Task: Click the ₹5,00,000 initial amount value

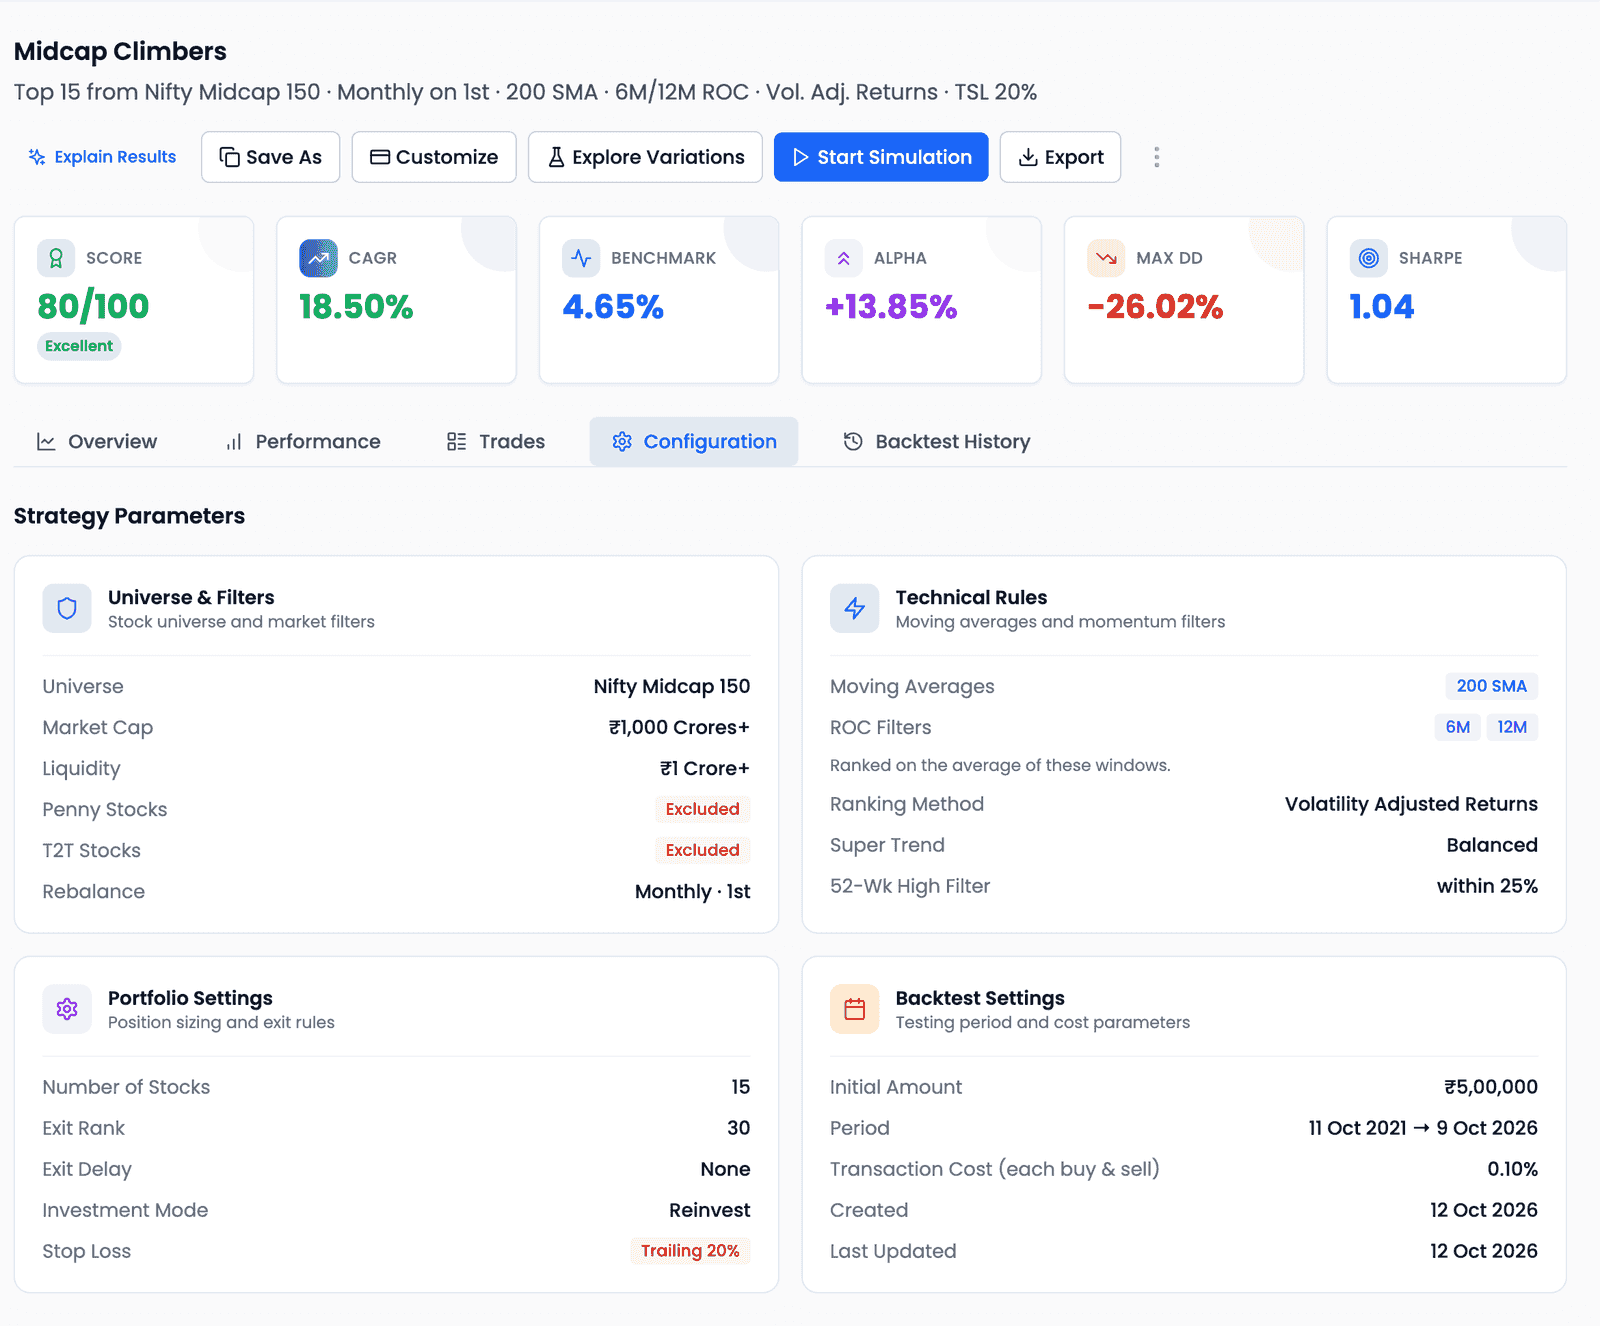Action: tap(1491, 1087)
